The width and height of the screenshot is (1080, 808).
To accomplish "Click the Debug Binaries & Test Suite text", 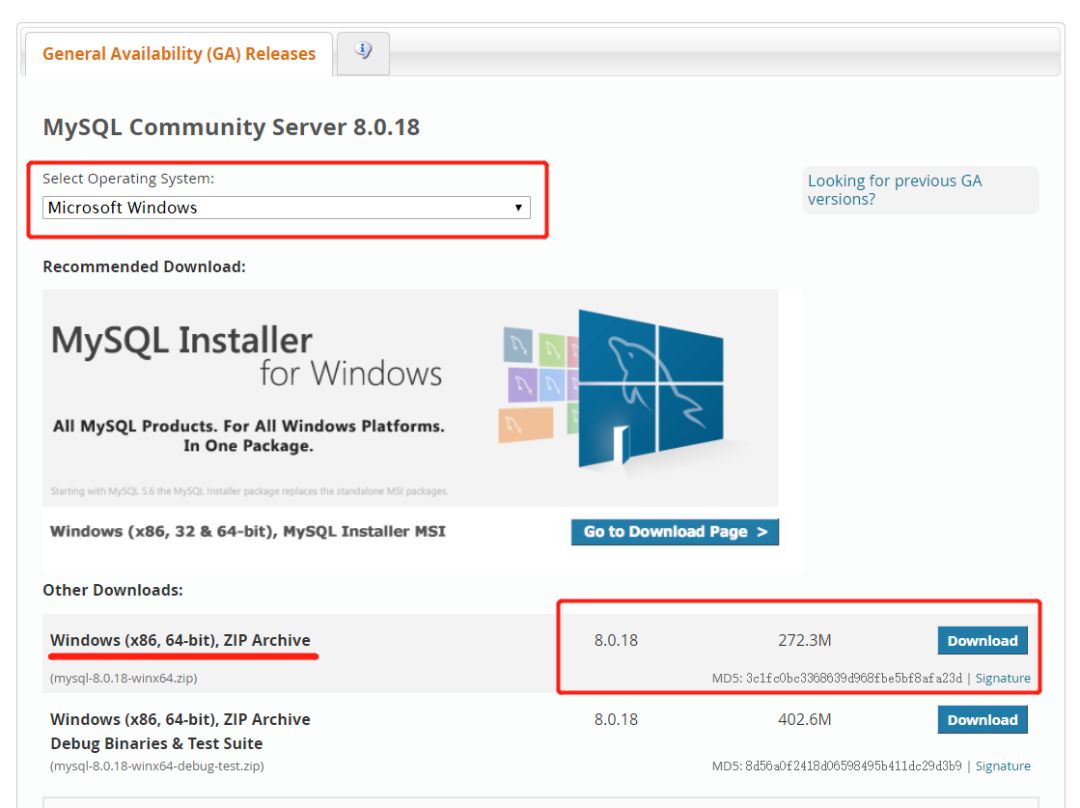I will 156,743.
